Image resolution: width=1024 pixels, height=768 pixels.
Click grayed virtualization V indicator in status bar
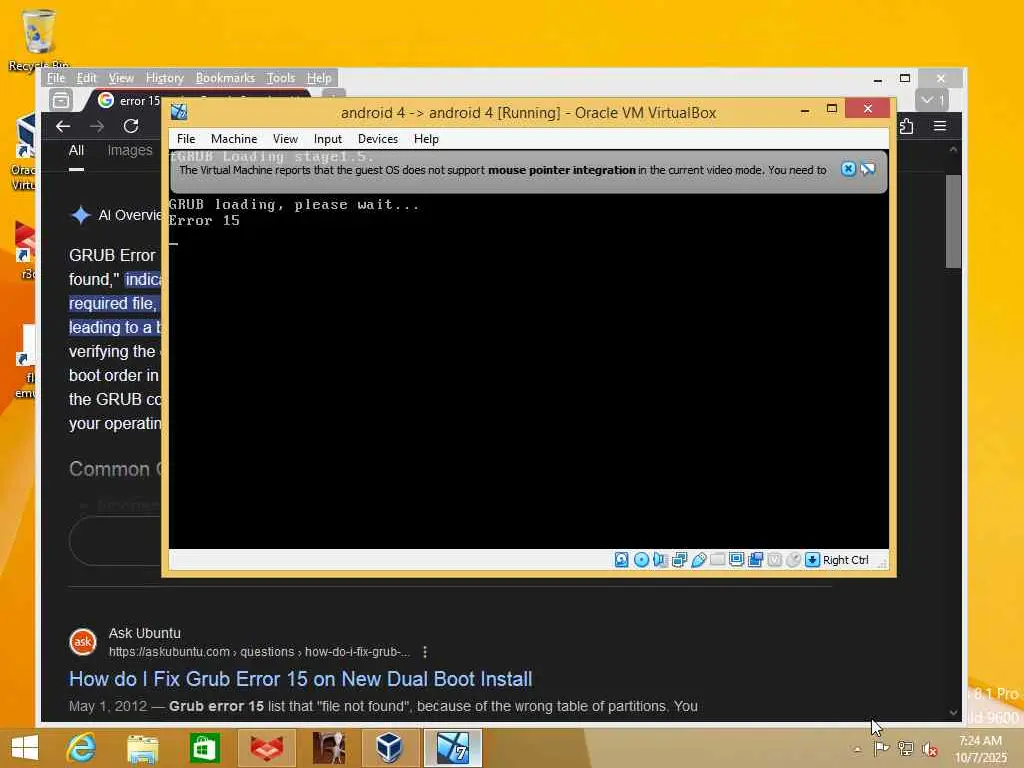tap(775, 560)
